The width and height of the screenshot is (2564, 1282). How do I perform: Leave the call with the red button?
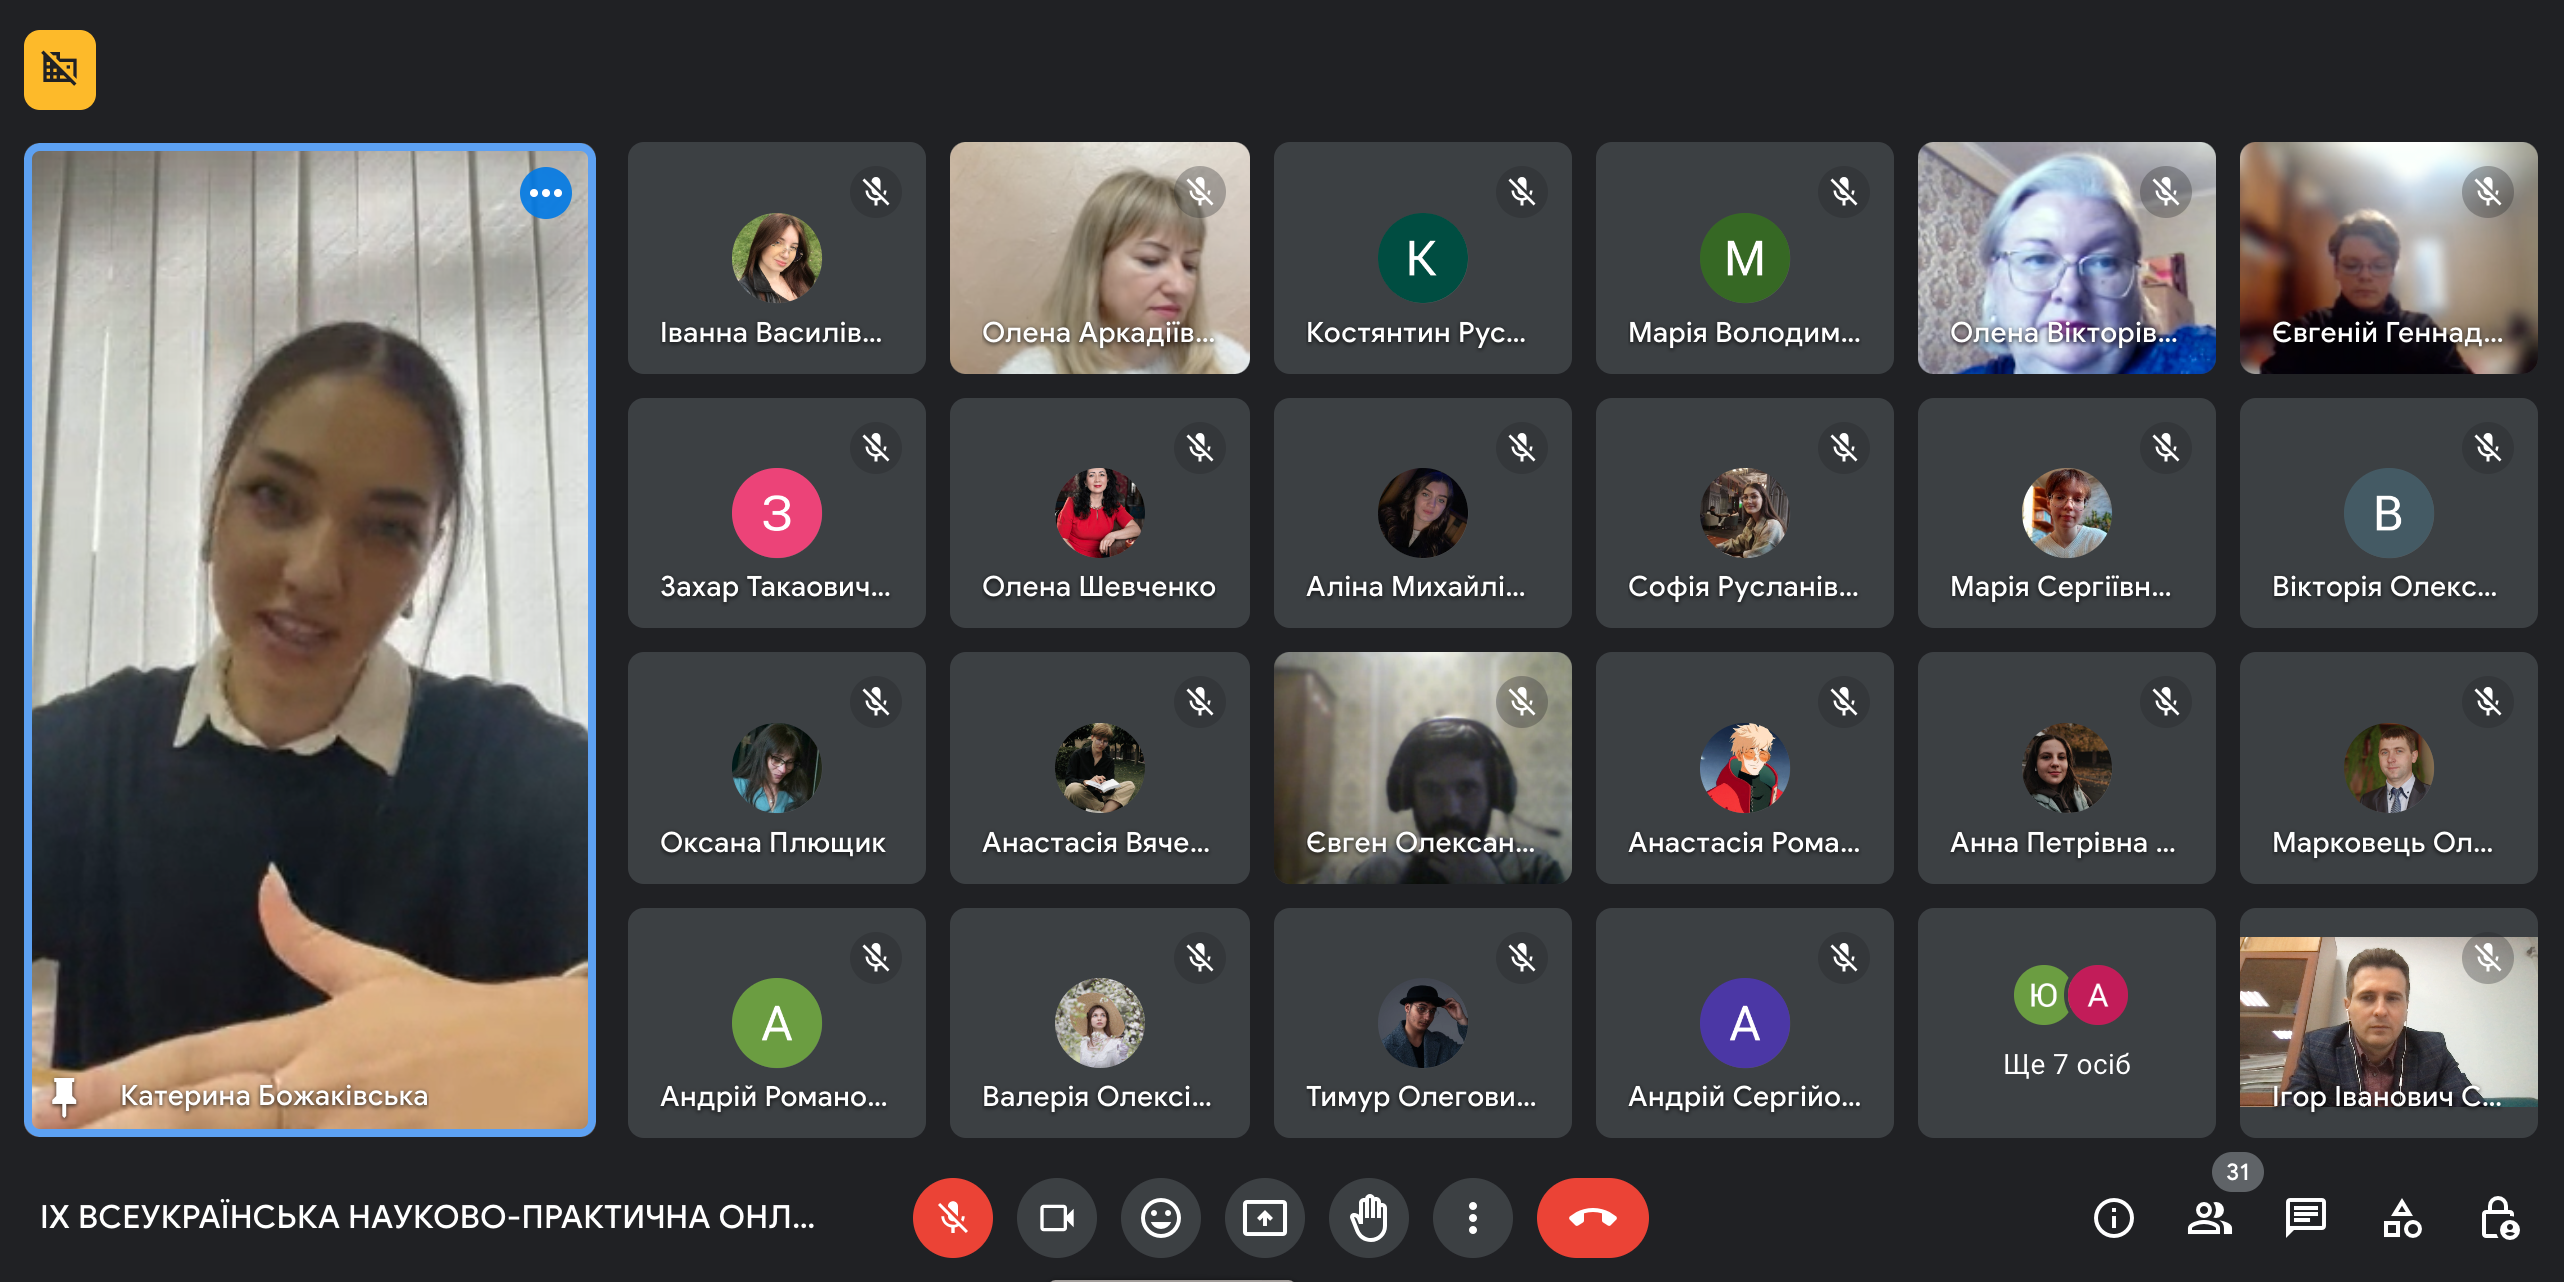pos(1592,1217)
